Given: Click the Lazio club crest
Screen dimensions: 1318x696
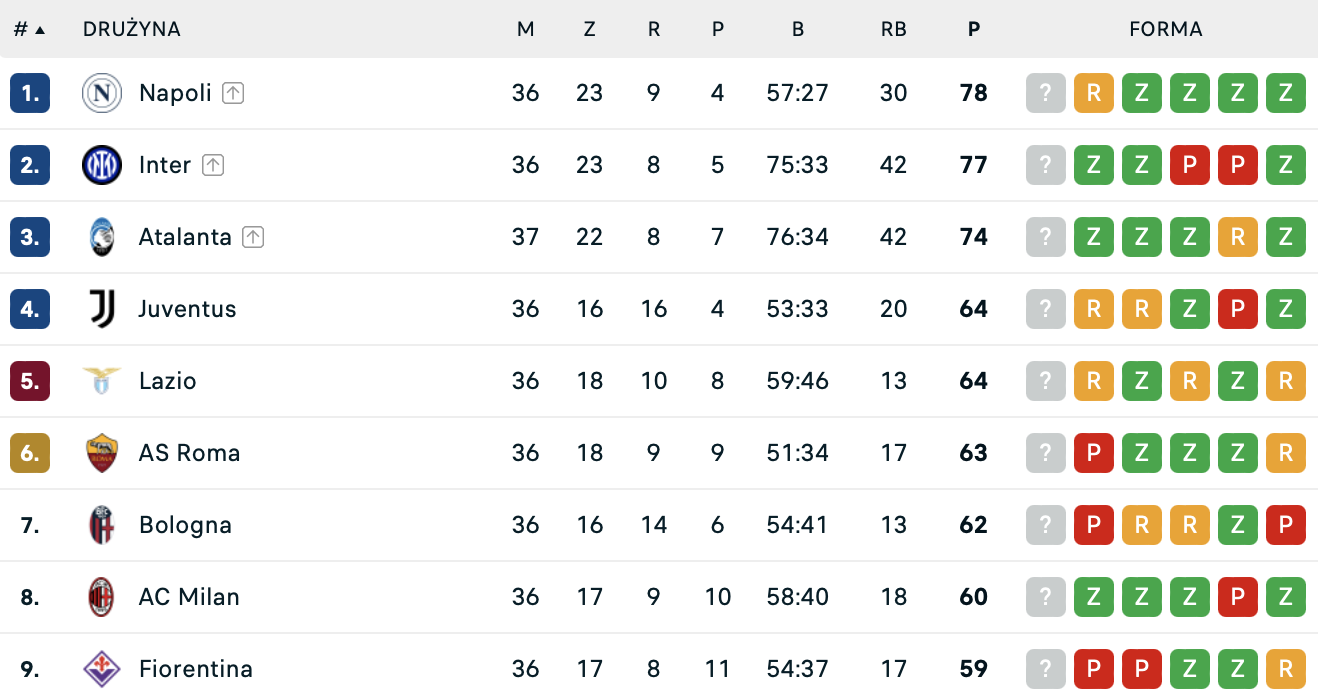Looking at the screenshot, I should point(101,380).
